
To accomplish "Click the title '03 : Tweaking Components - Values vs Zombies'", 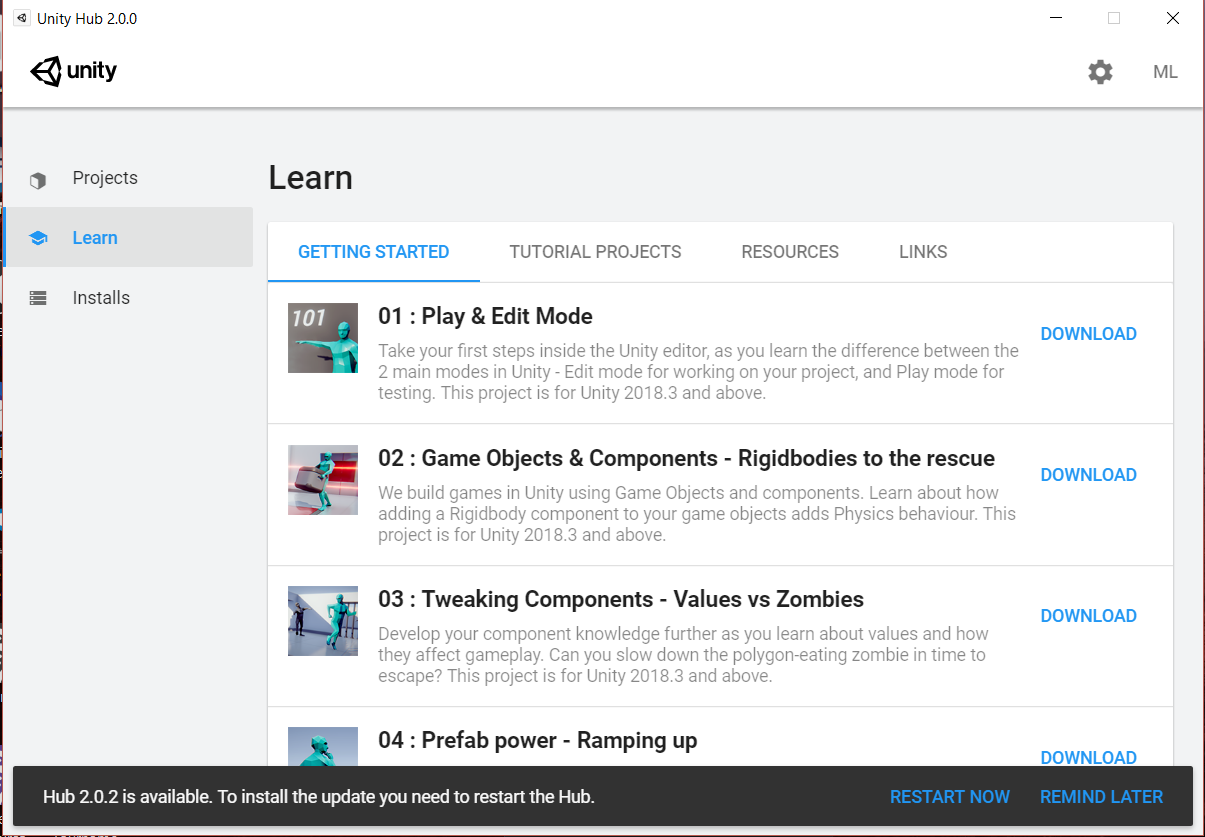I will [x=621, y=599].
